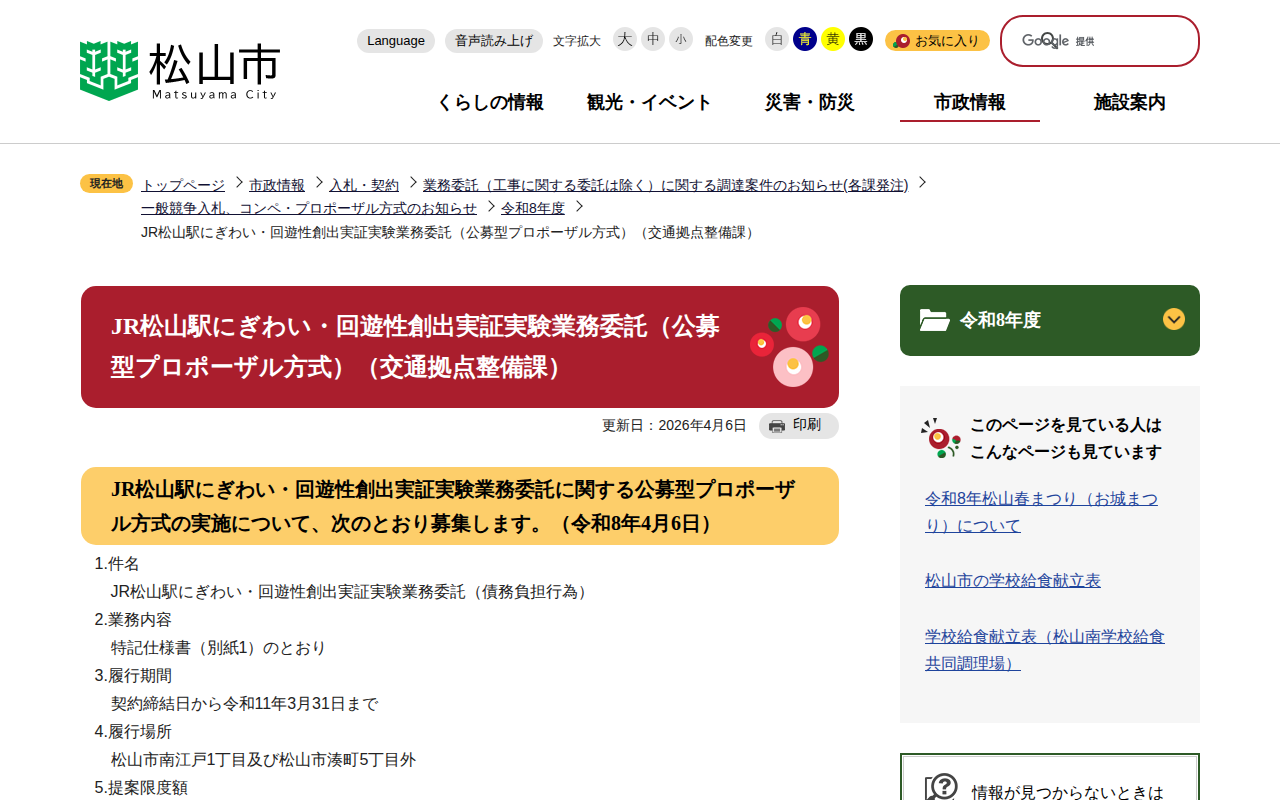Select white (白) color scheme

pyautogui.click(x=777, y=39)
